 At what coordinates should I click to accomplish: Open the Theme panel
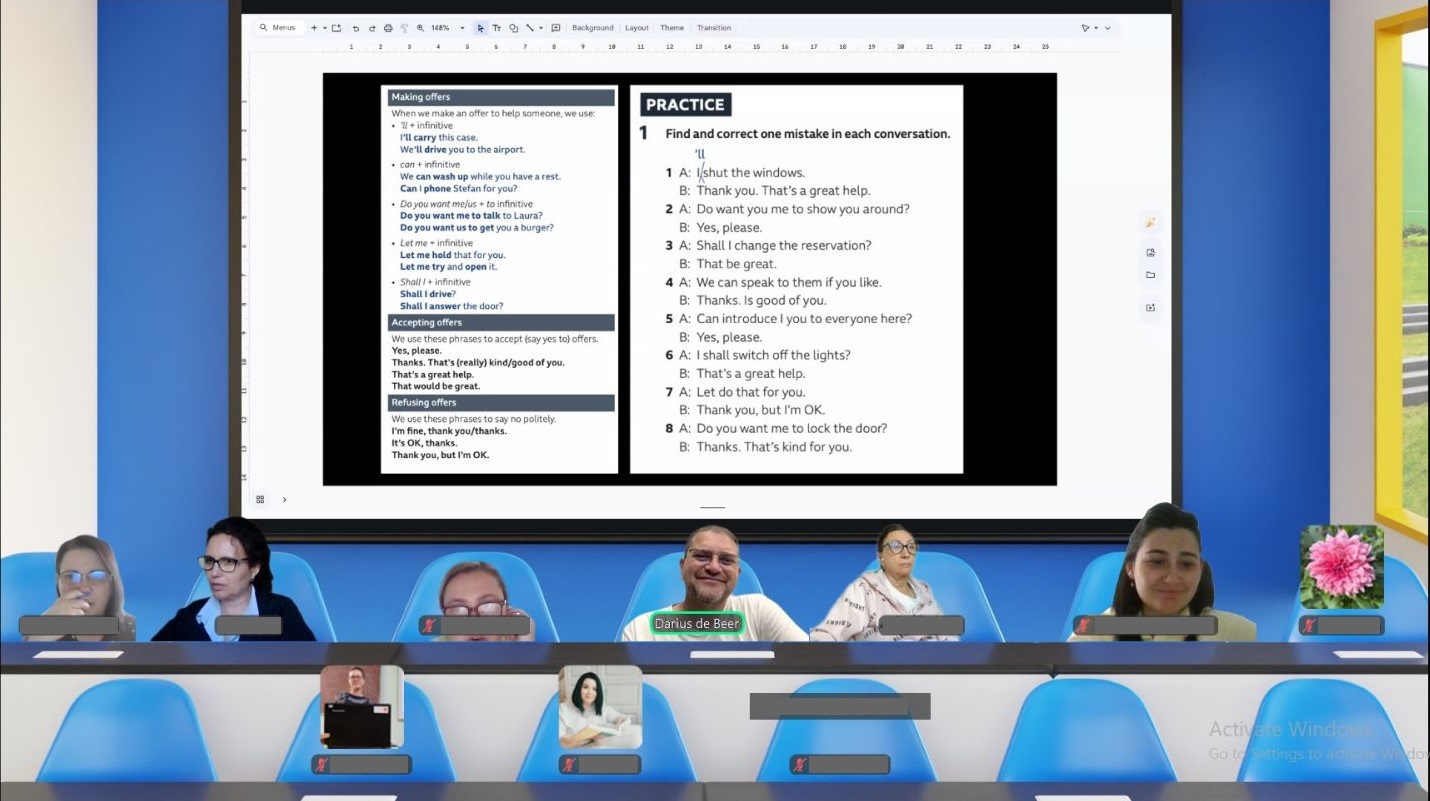672,28
